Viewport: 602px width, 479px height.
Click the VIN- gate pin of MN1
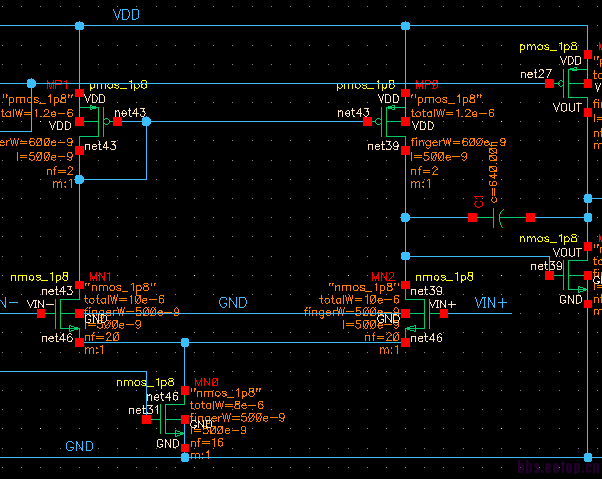pos(41,314)
